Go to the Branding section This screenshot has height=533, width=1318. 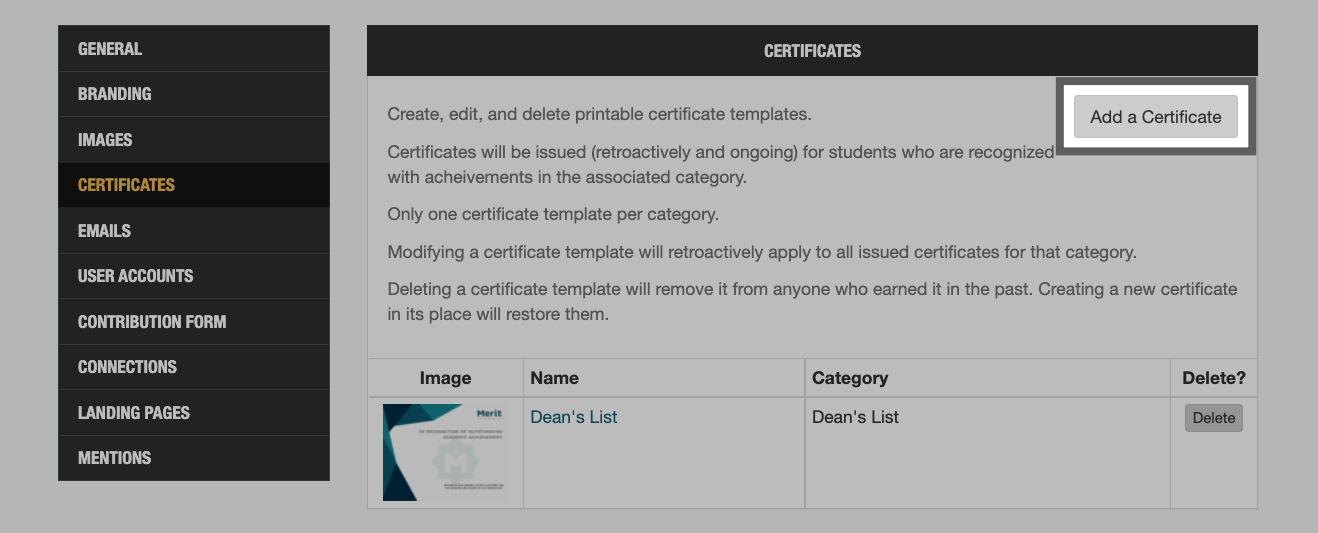tap(115, 94)
